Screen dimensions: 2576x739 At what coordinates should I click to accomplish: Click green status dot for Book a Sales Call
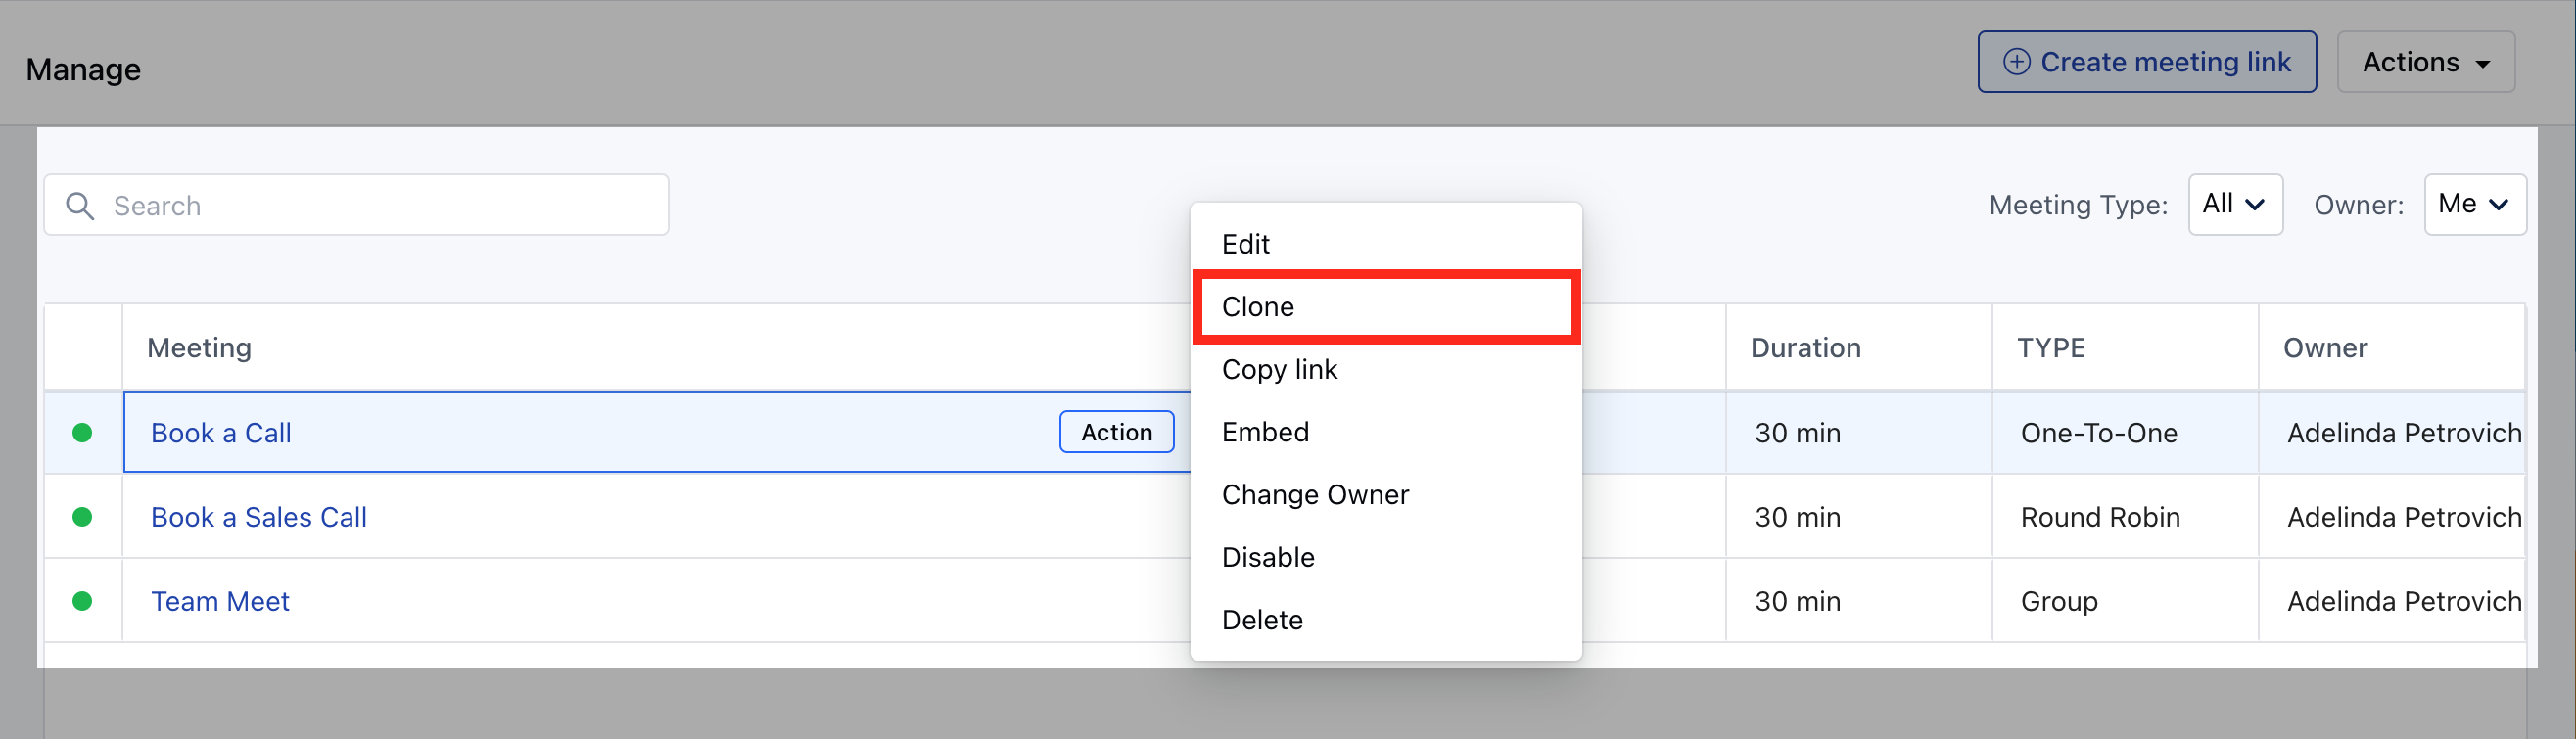(x=83, y=517)
